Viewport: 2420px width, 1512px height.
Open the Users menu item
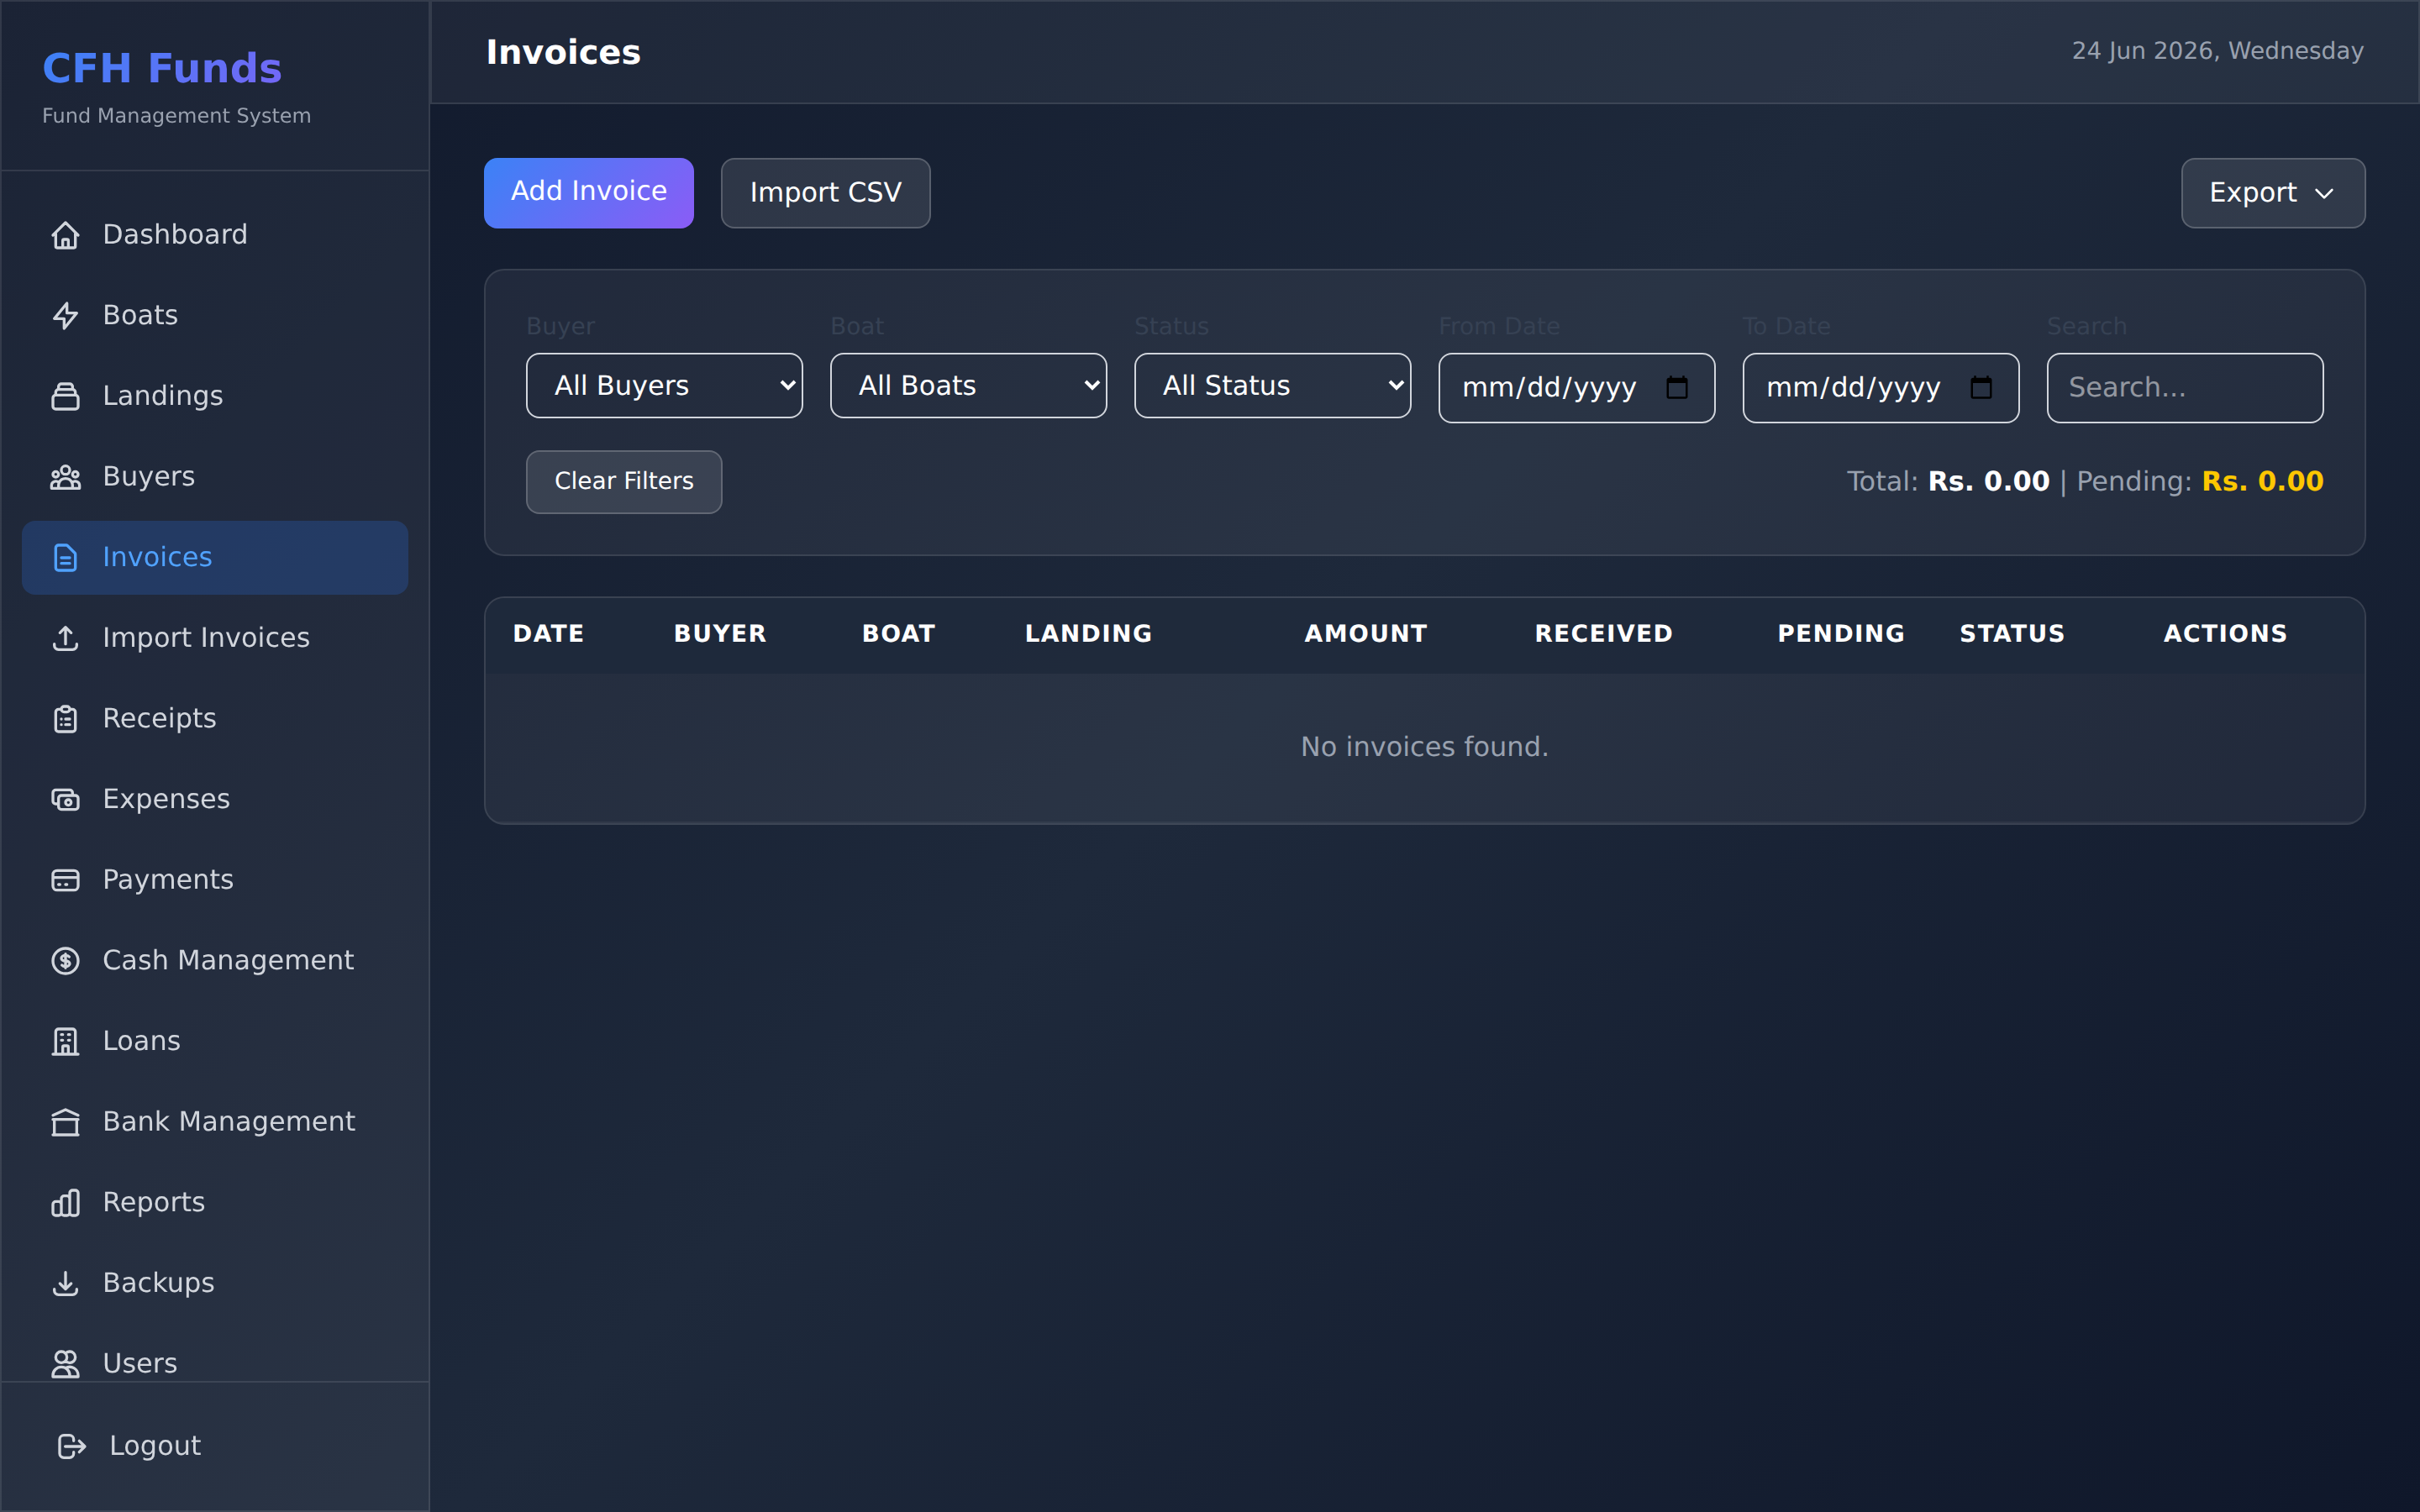pyautogui.click(x=215, y=1364)
